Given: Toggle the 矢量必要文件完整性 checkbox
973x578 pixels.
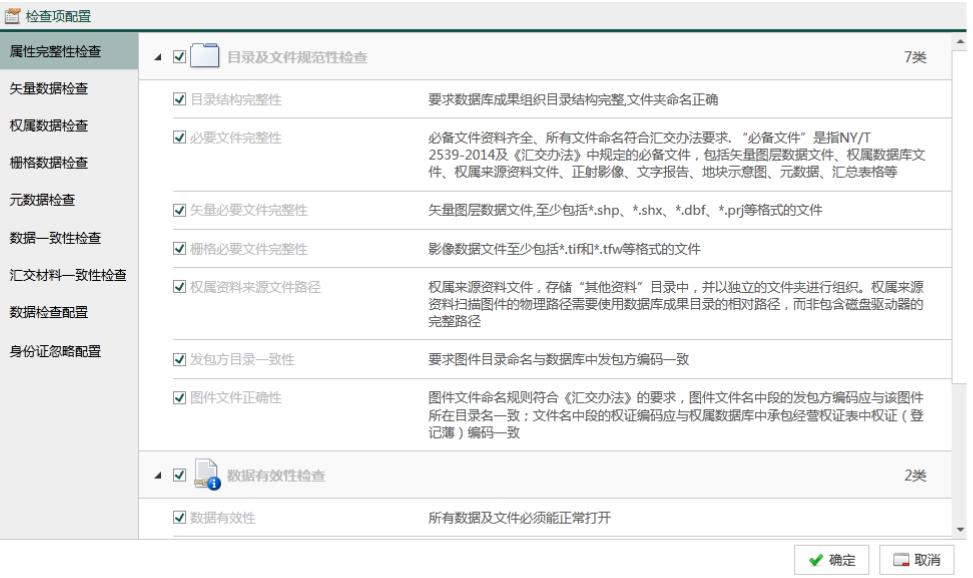Looking at the screenshot, I should pyautogui.click(x=180, y=210).
